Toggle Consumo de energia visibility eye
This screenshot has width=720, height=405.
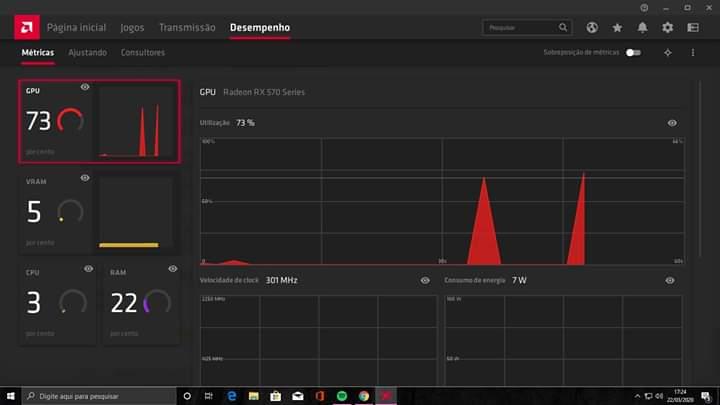point(670,281)
